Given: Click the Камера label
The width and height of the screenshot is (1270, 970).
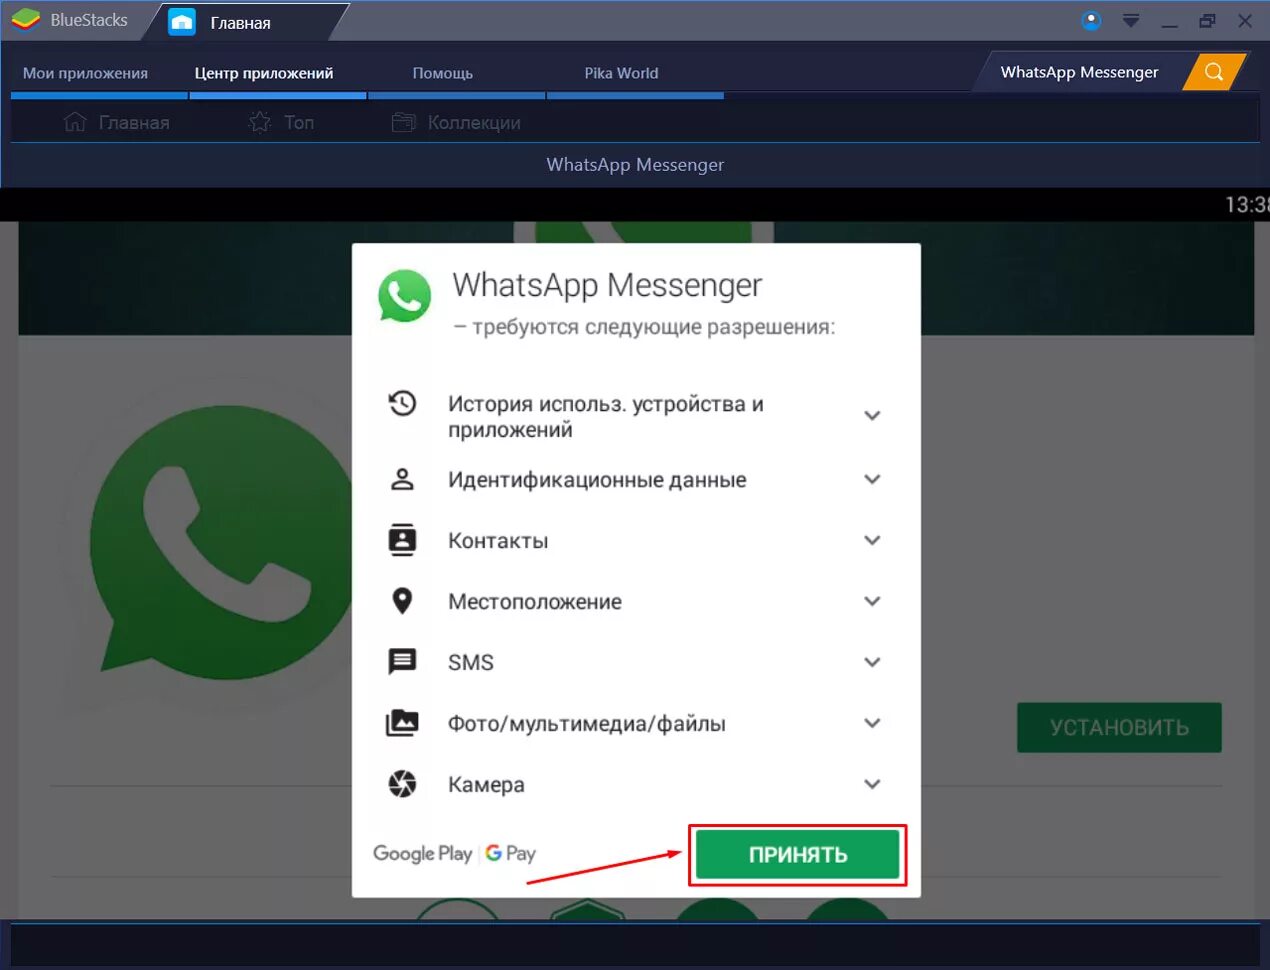Looking at the screenshot, I should (486, 785).
